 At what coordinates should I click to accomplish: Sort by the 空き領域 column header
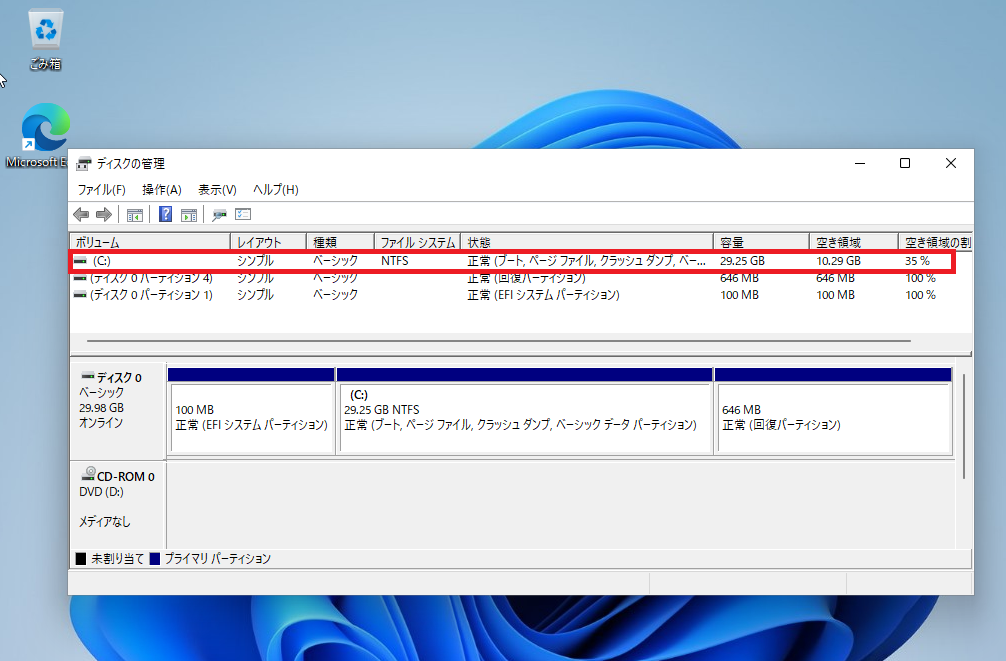pos(854,242)
